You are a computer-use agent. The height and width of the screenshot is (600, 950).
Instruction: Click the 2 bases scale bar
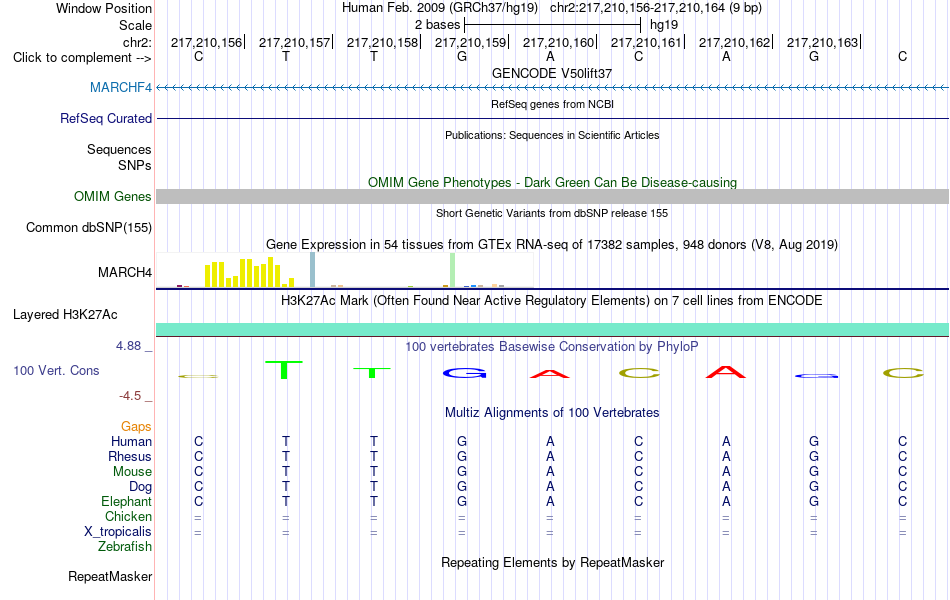point(552,25)
